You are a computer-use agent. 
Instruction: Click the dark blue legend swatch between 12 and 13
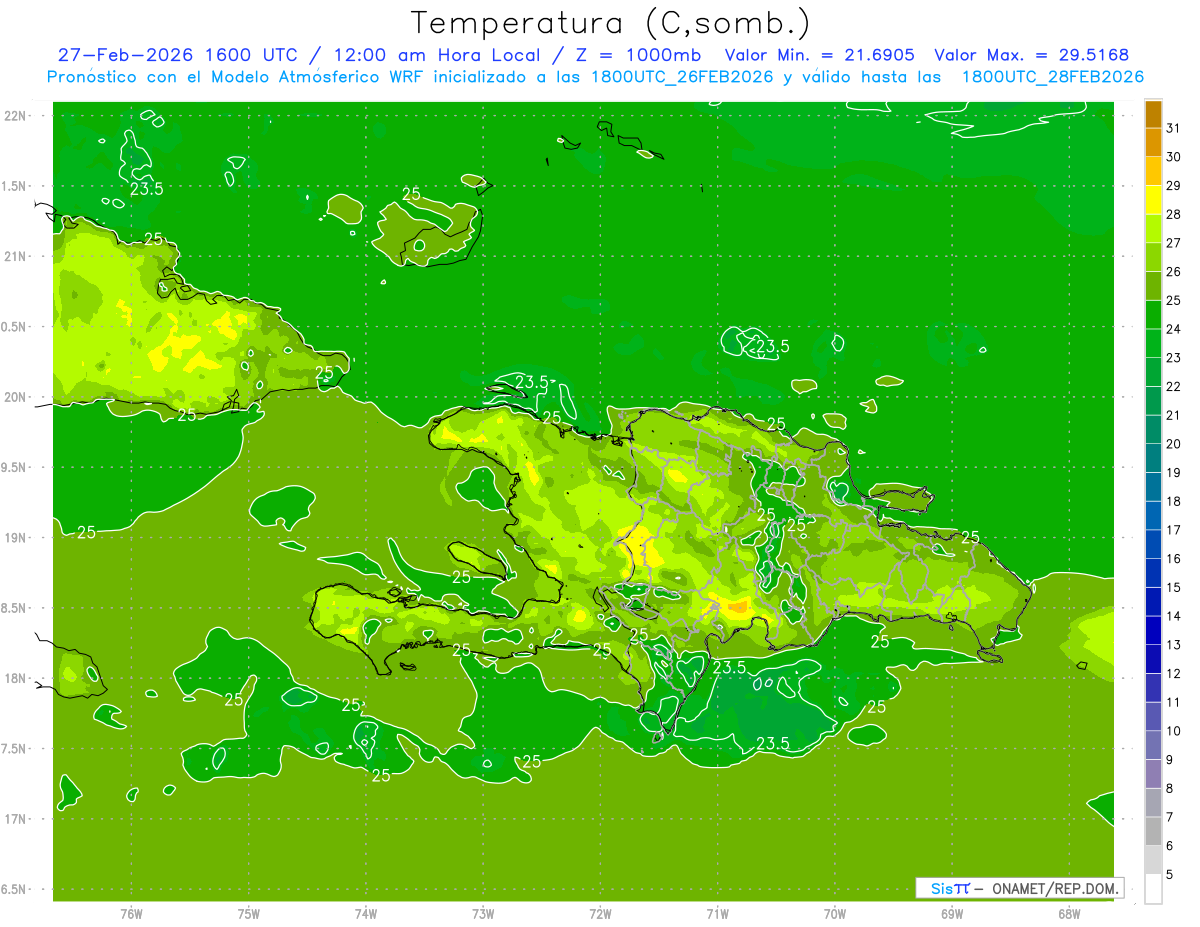tap(1153, 659)
